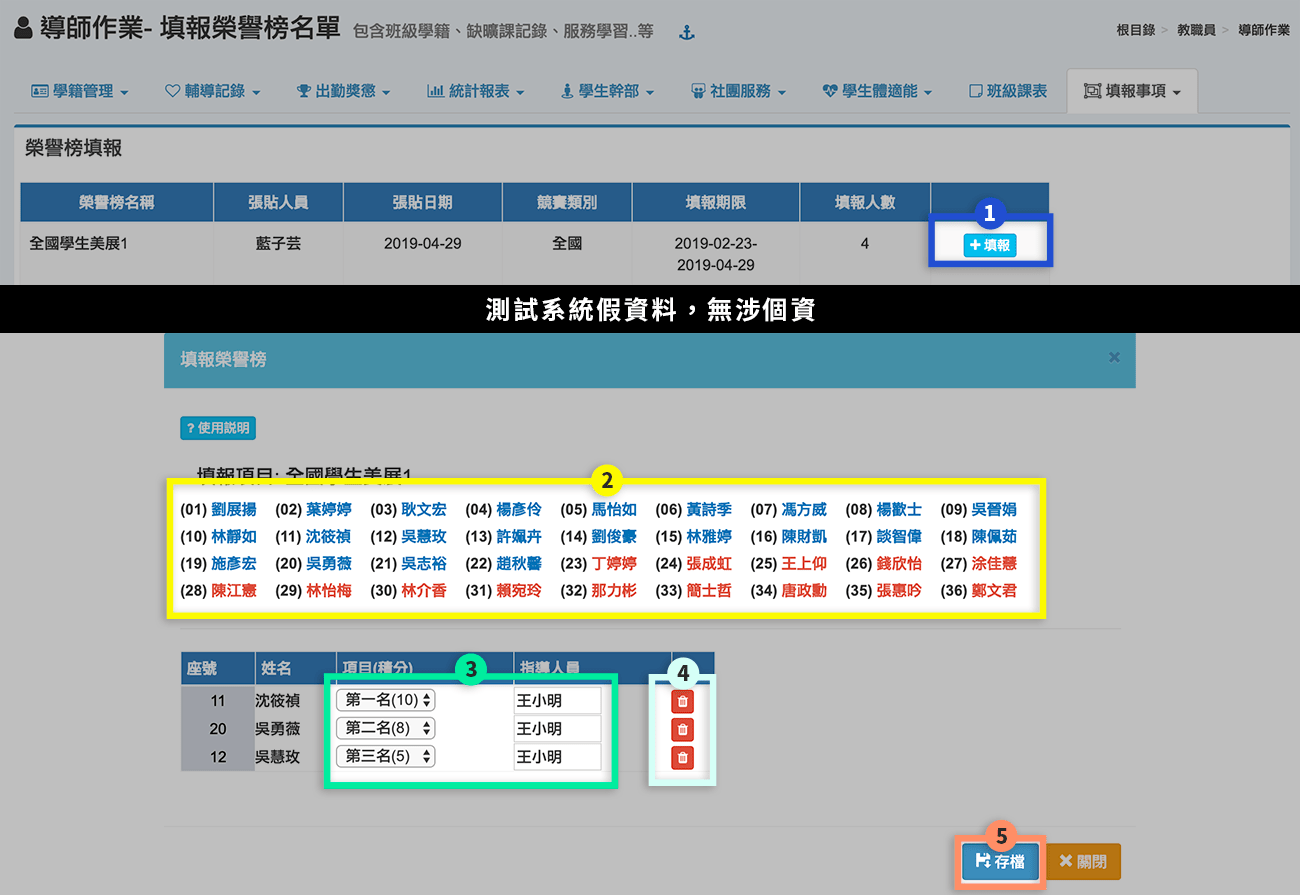Select student (19) 施彥宏

pos(234,563)
